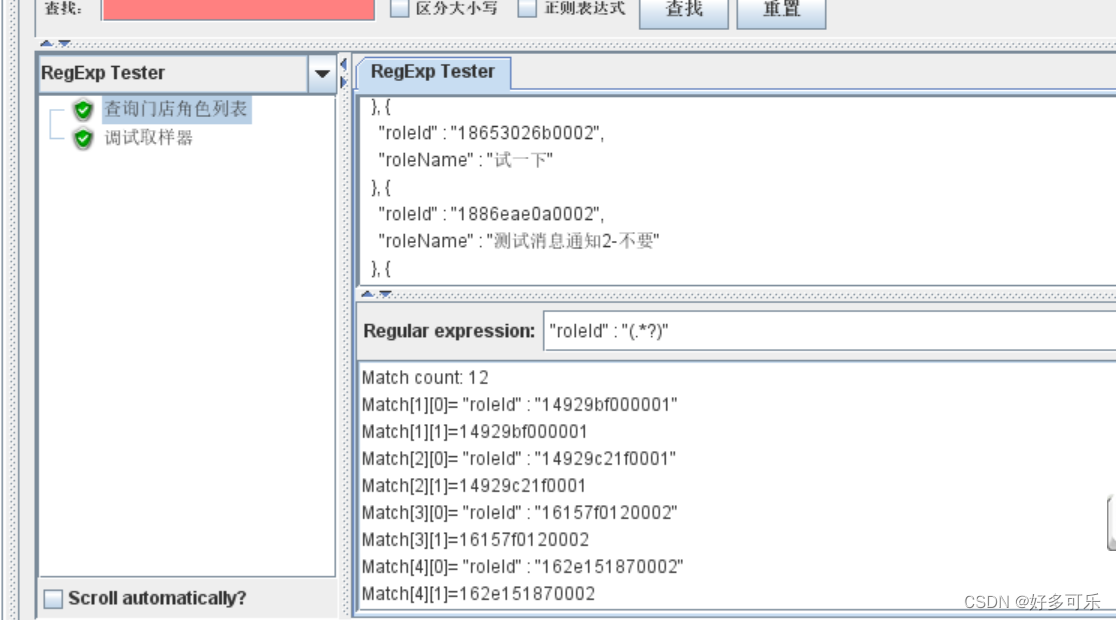1116x620 pixels.
Task: Expand left pane with right arrow
Action: click(344, 82)
